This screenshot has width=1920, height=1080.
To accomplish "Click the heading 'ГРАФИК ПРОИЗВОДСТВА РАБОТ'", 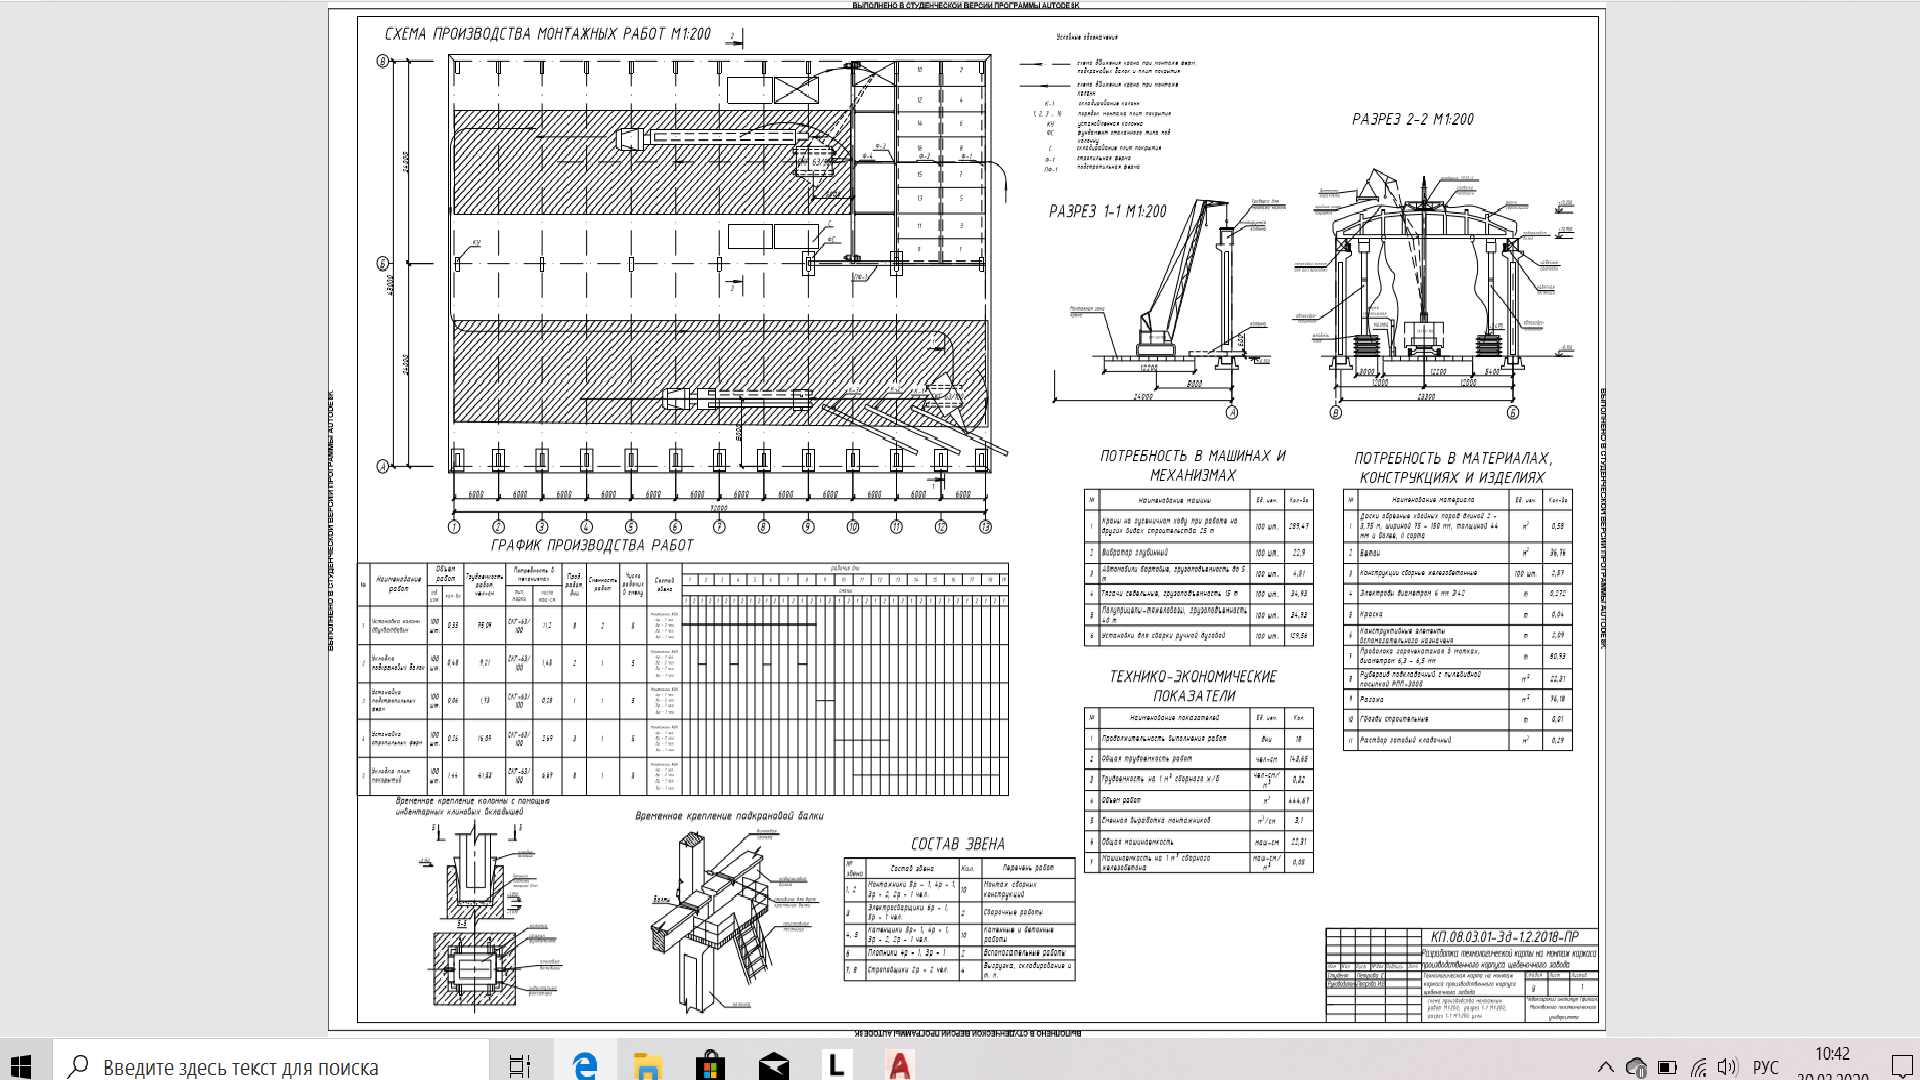I will [592, 545].
